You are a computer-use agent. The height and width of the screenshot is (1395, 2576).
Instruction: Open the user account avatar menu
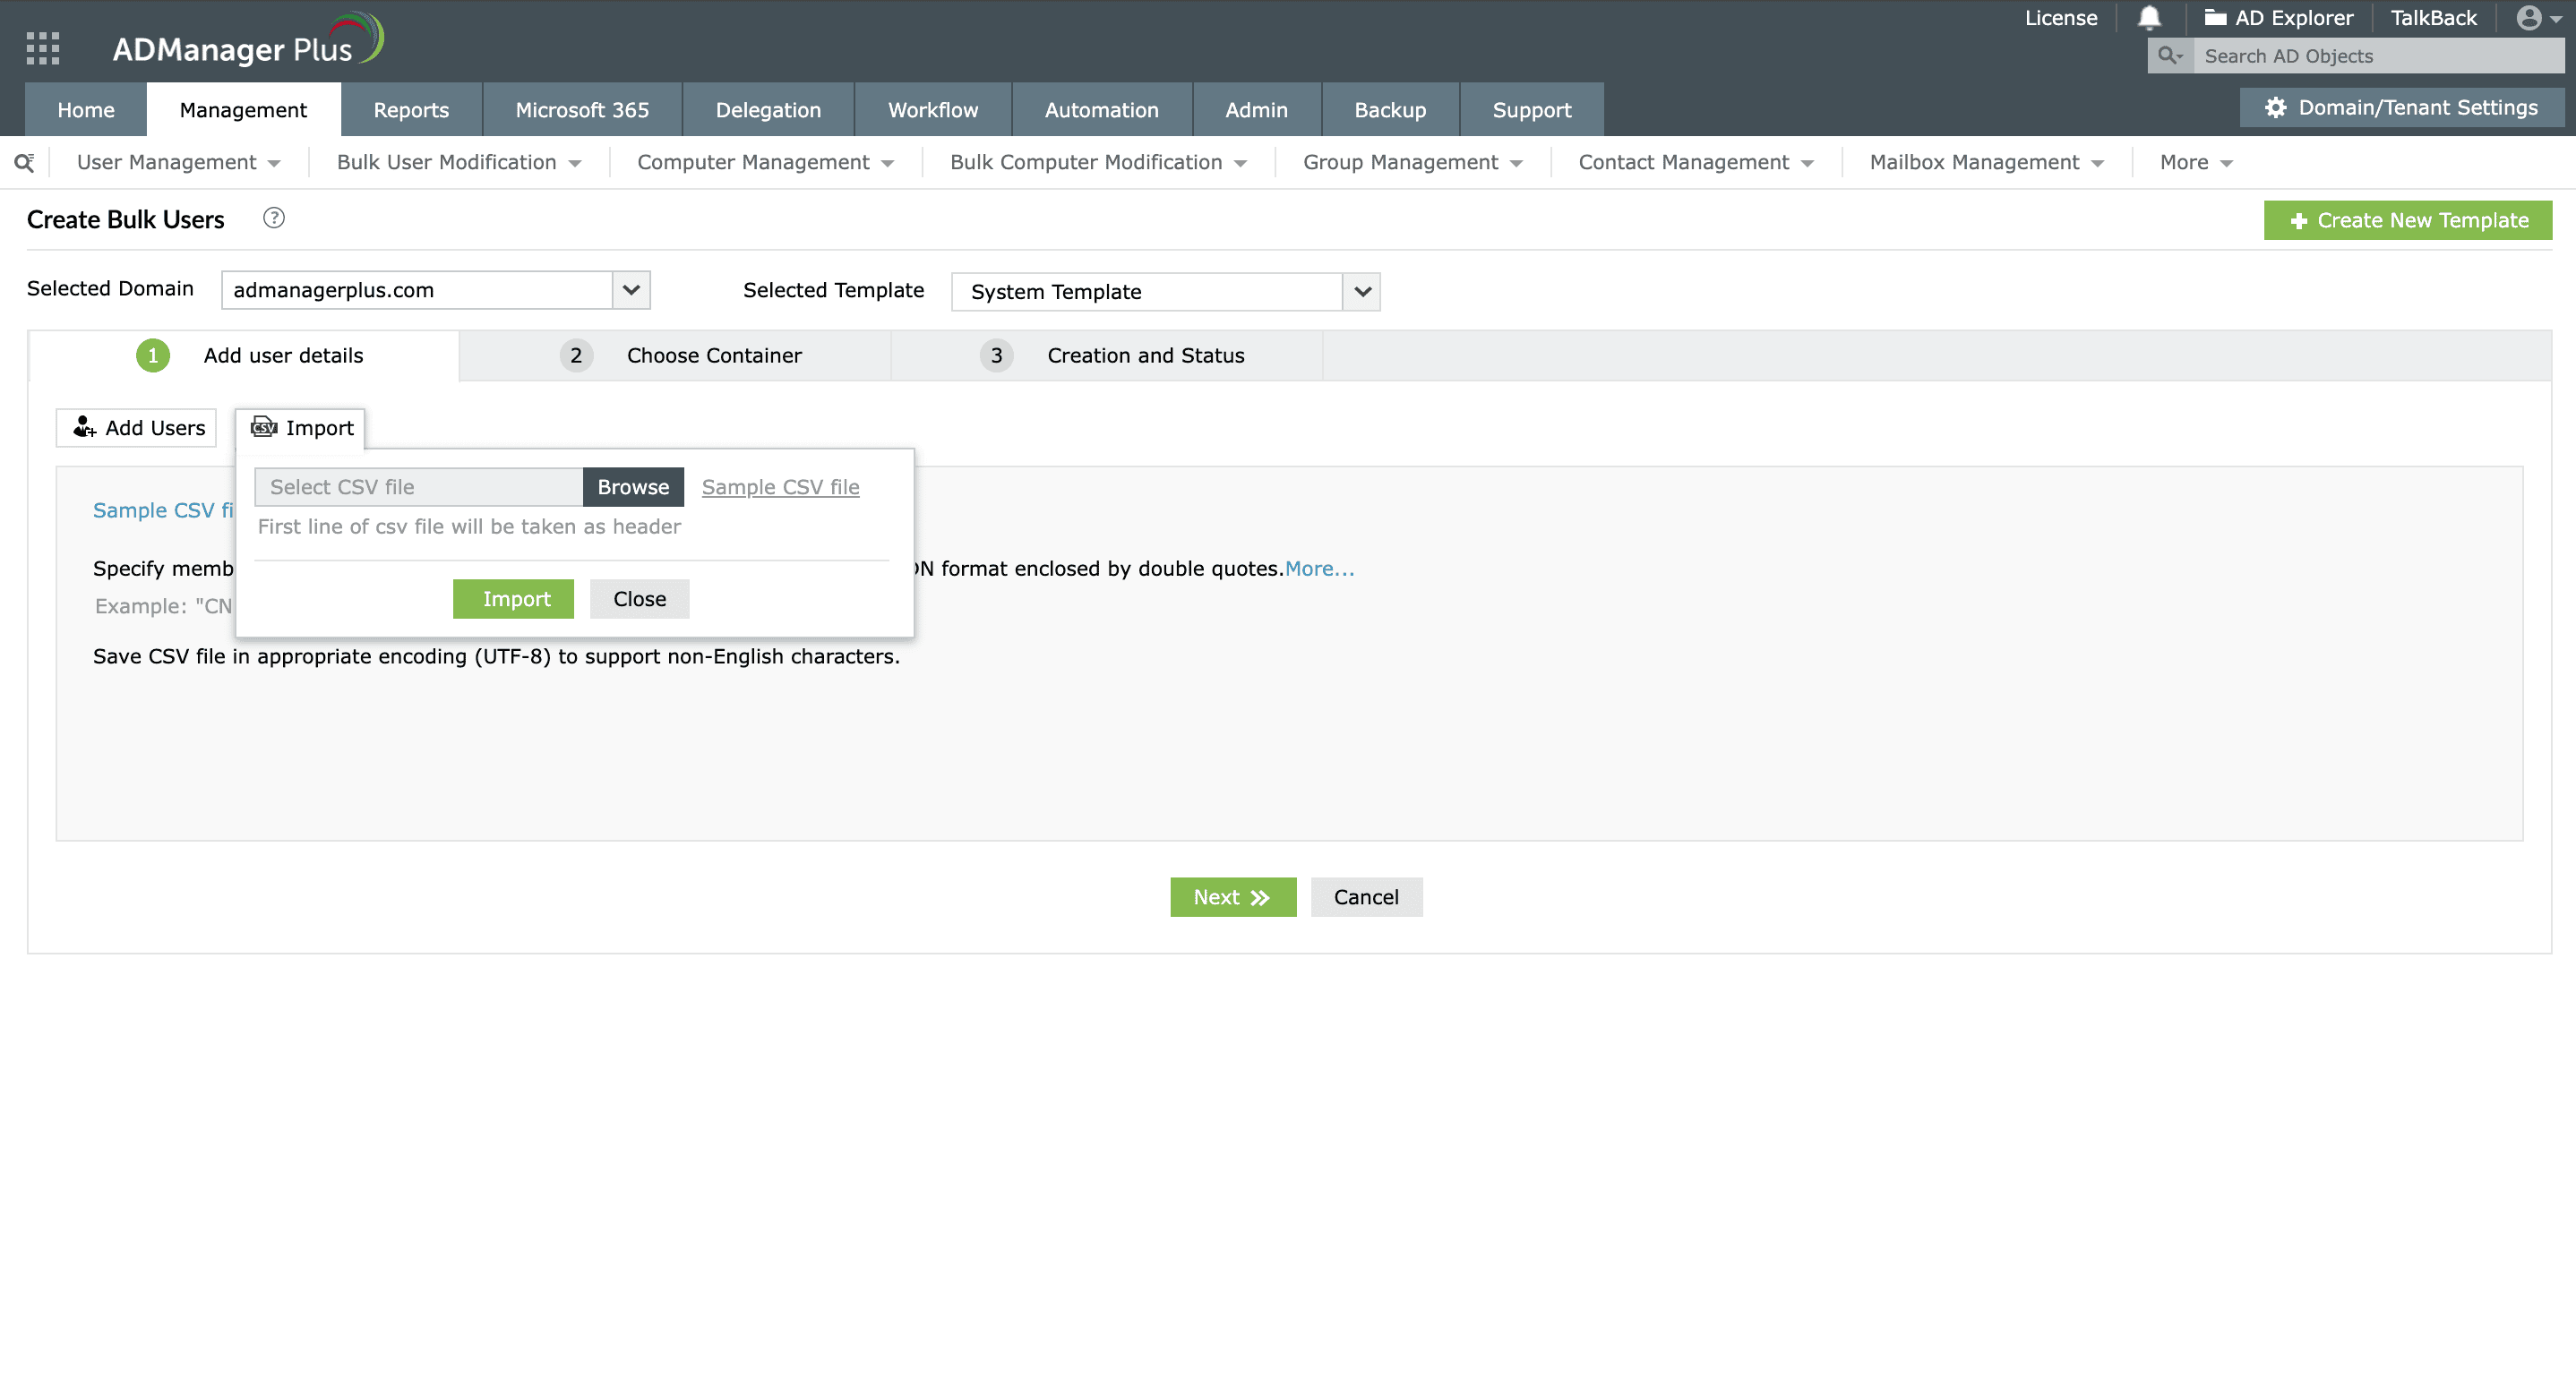click(x=2528, y=19)
